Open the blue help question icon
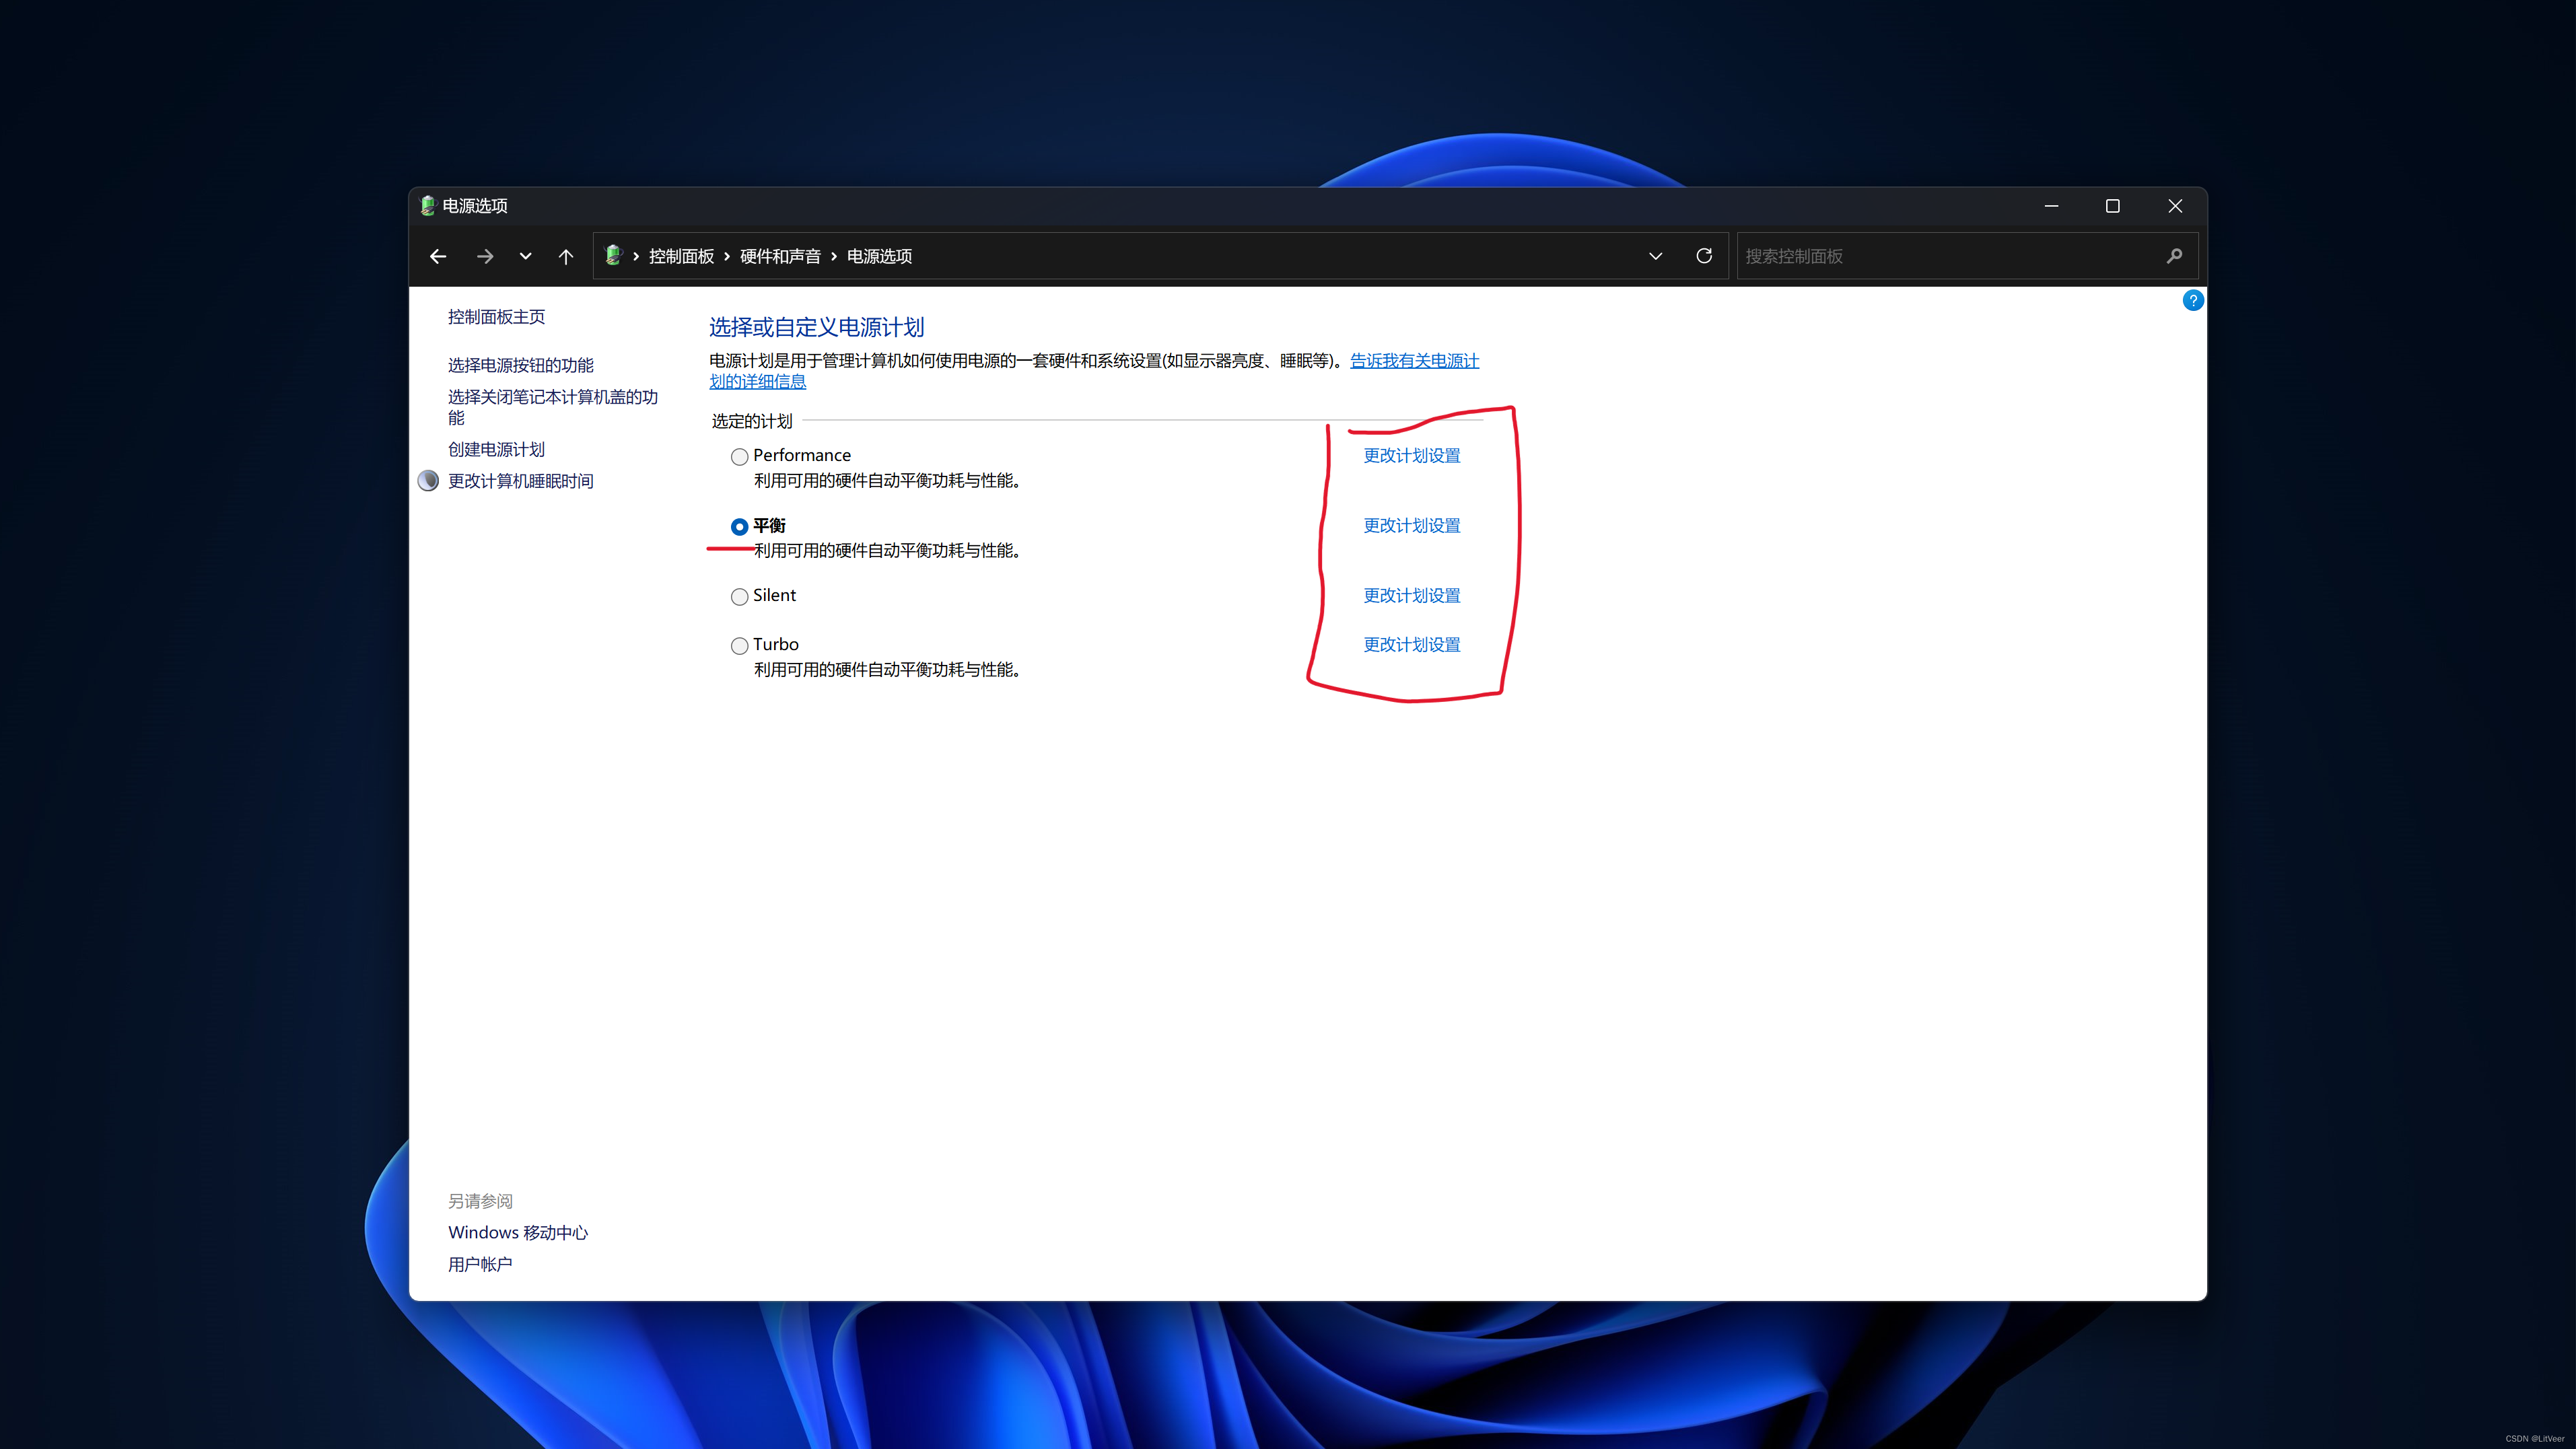The height and width of the screenshot is (1449, 2576). 2192,300
